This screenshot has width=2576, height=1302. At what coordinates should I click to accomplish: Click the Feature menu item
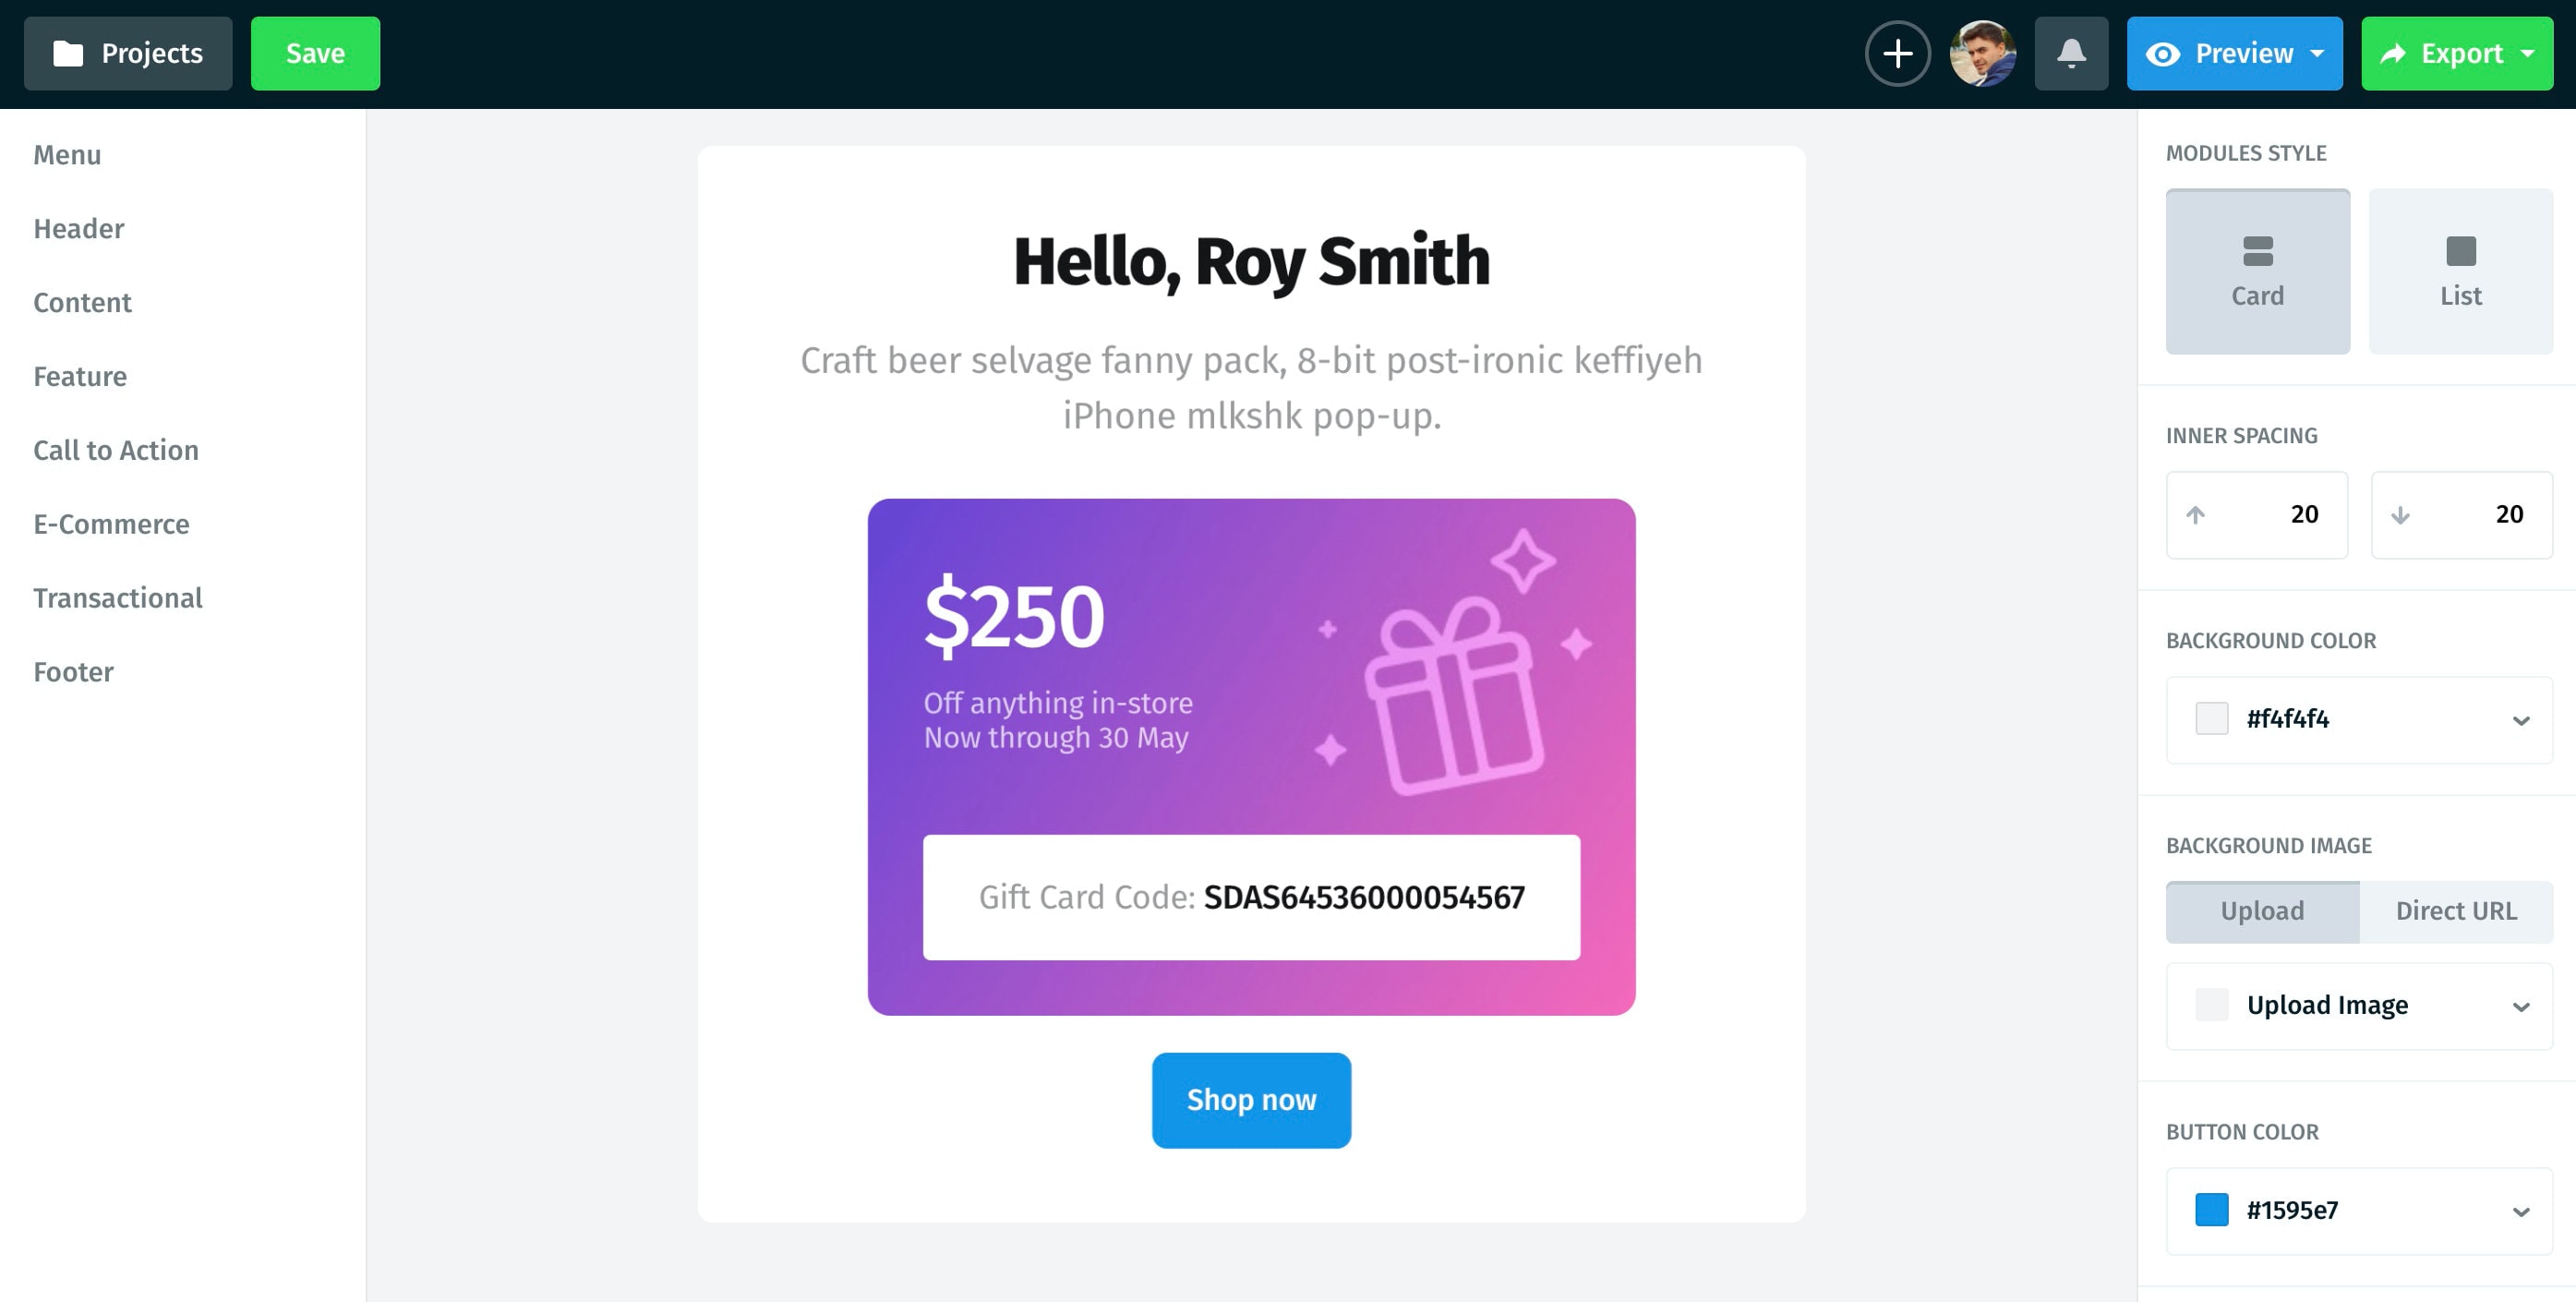79,375
